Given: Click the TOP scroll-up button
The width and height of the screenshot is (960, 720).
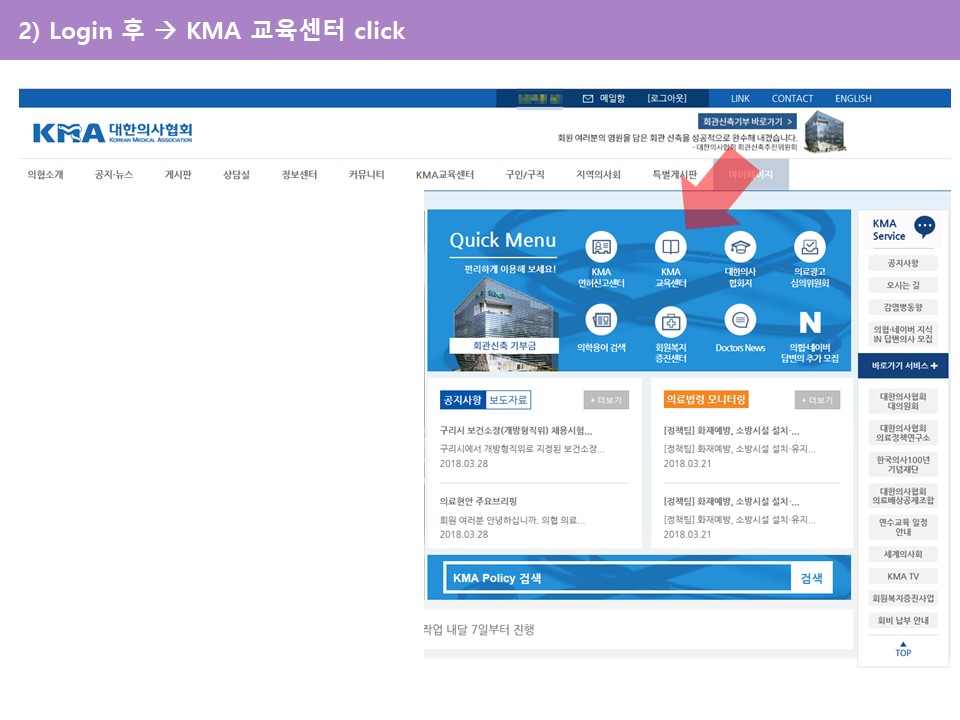Looking at the screenshot, I should pyautogui.click(x=903, y=648).
